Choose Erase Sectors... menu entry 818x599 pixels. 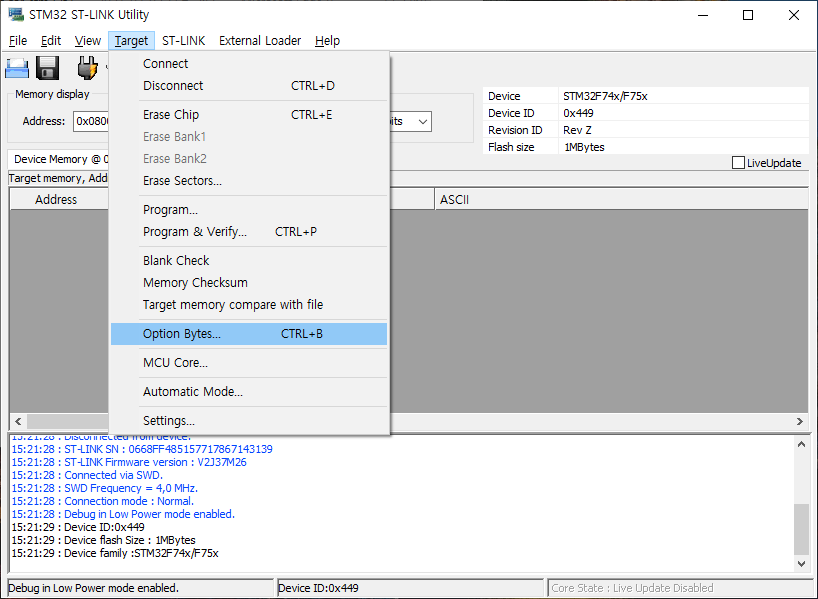249,181
